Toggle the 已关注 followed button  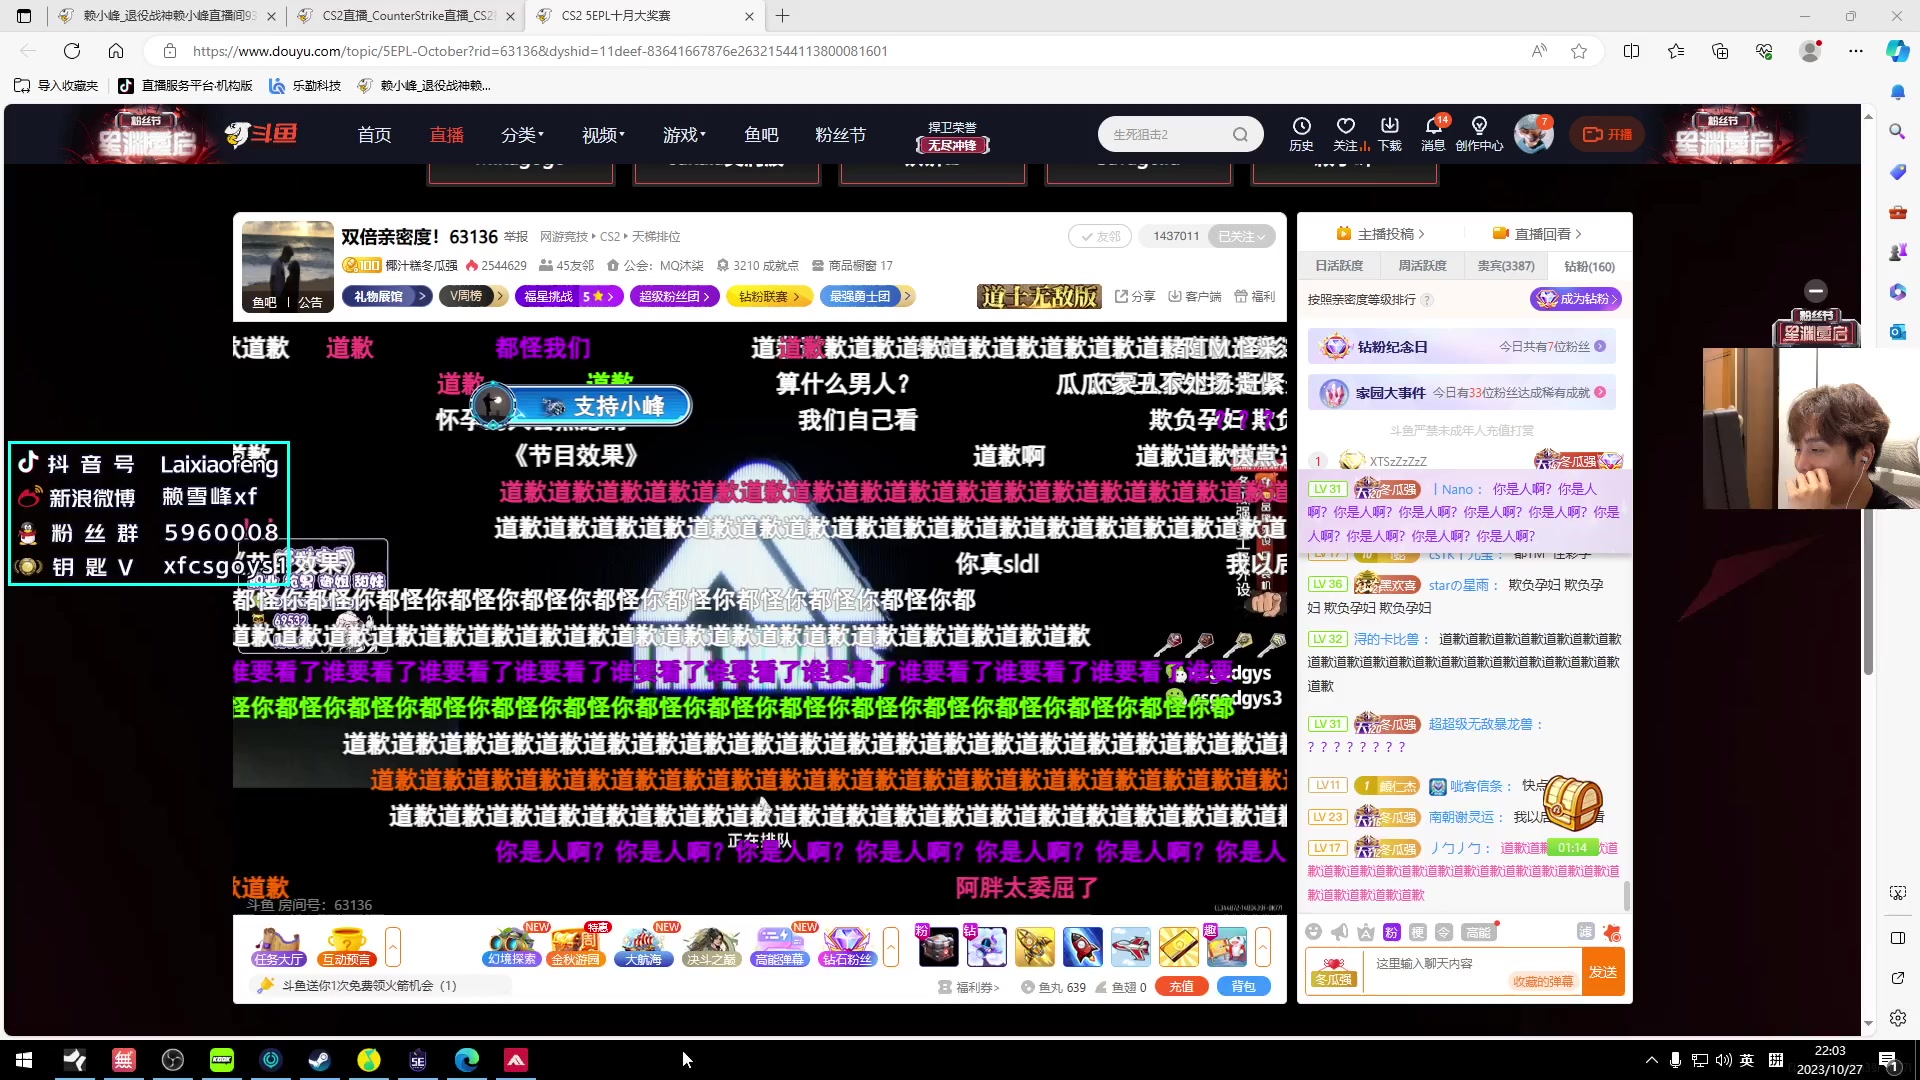click(x=1242, y=236)
